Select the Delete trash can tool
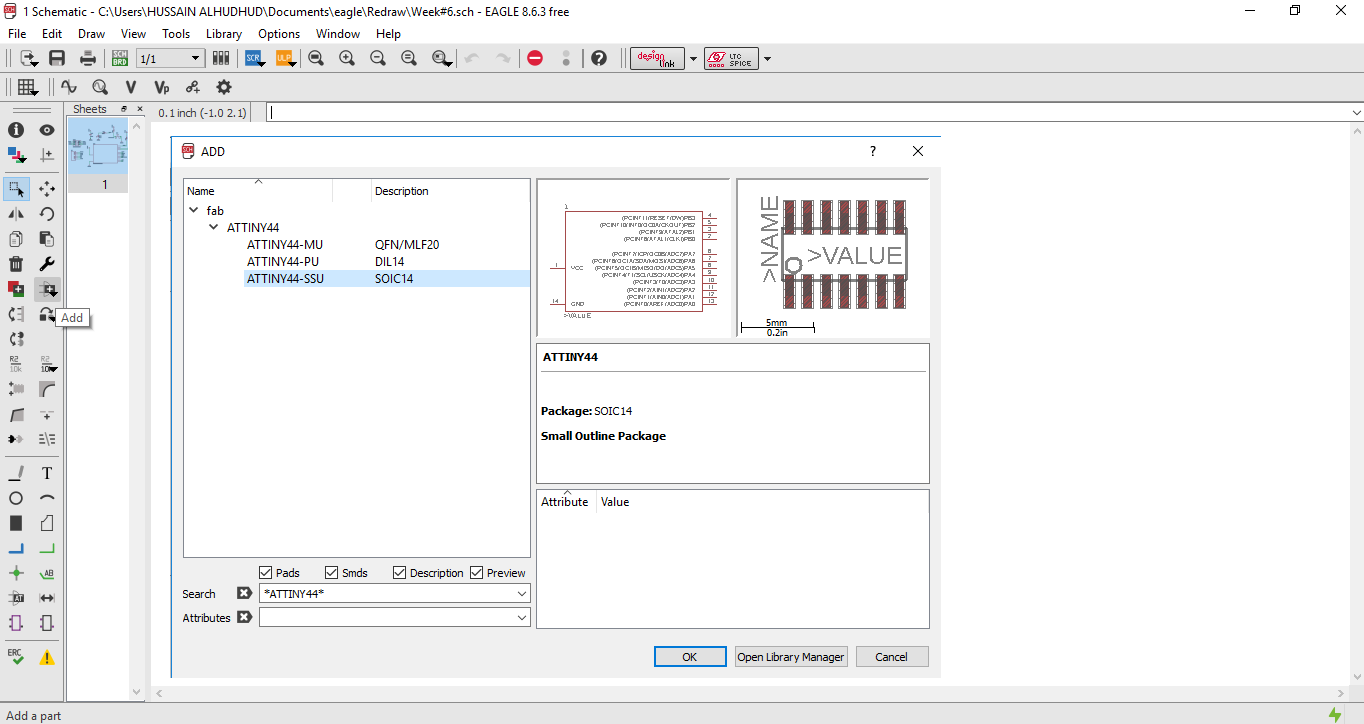Screen dimensions: 1364x724 click(16, 264)
